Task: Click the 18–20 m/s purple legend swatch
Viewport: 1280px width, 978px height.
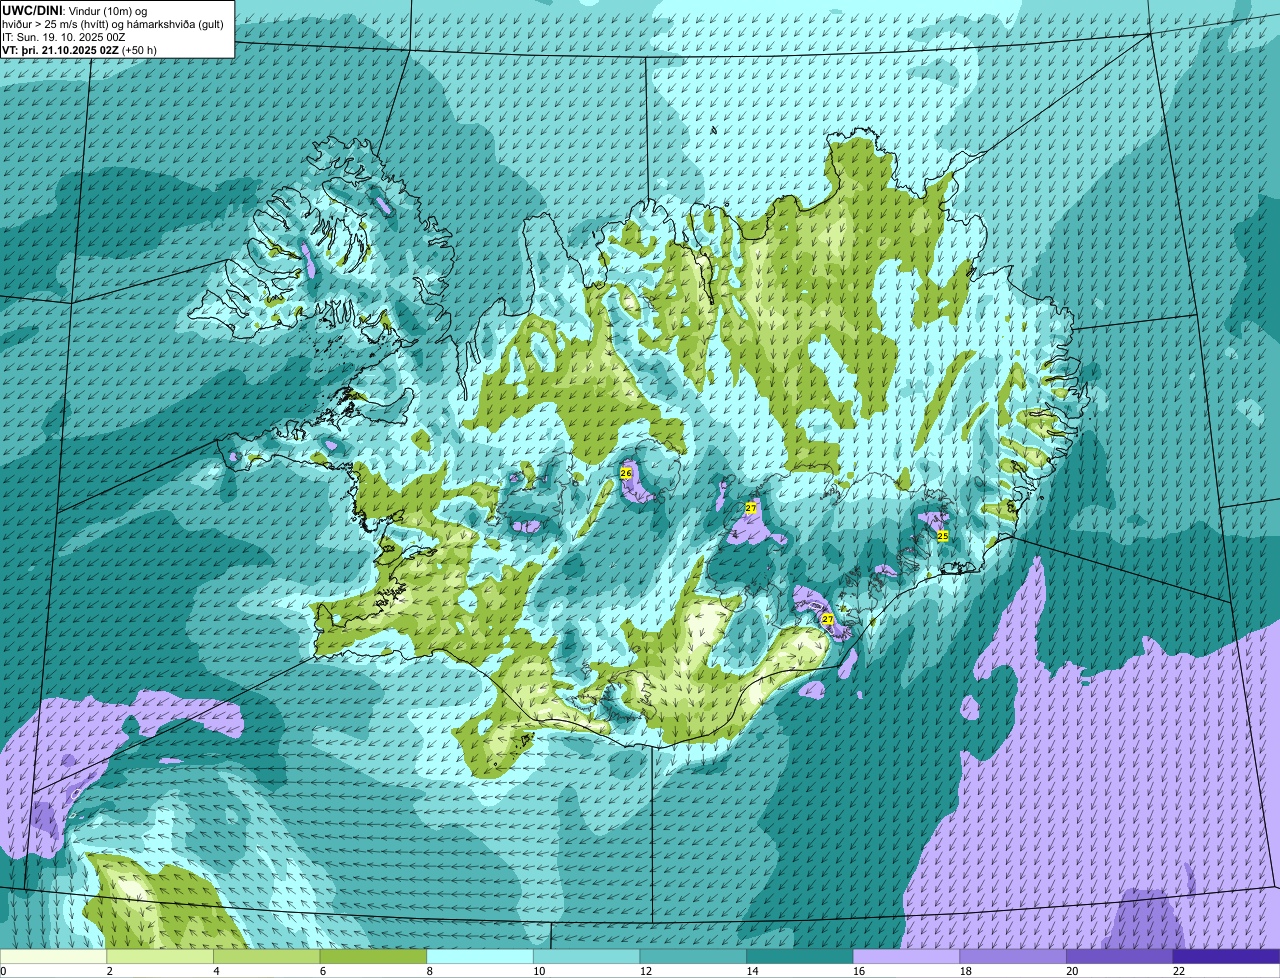Action: [x=1013, y=957]
